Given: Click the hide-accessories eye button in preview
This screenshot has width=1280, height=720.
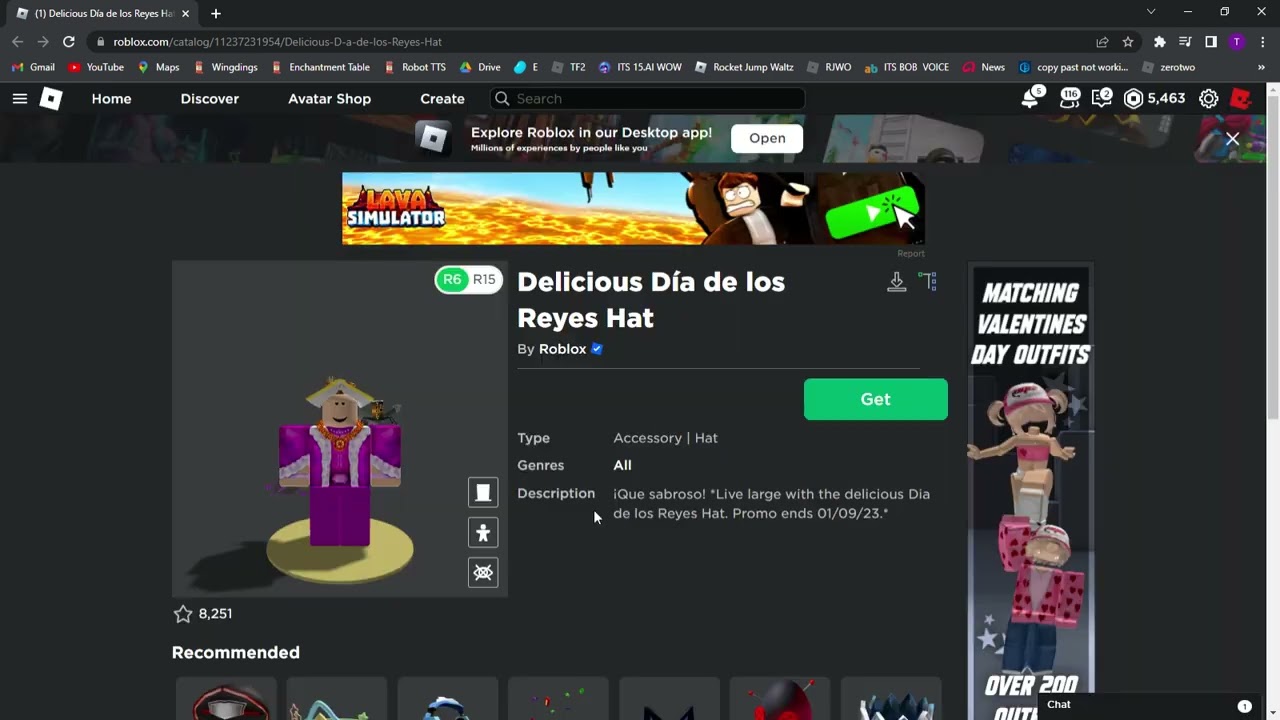Looking at the screenshot, I should 483,572.
